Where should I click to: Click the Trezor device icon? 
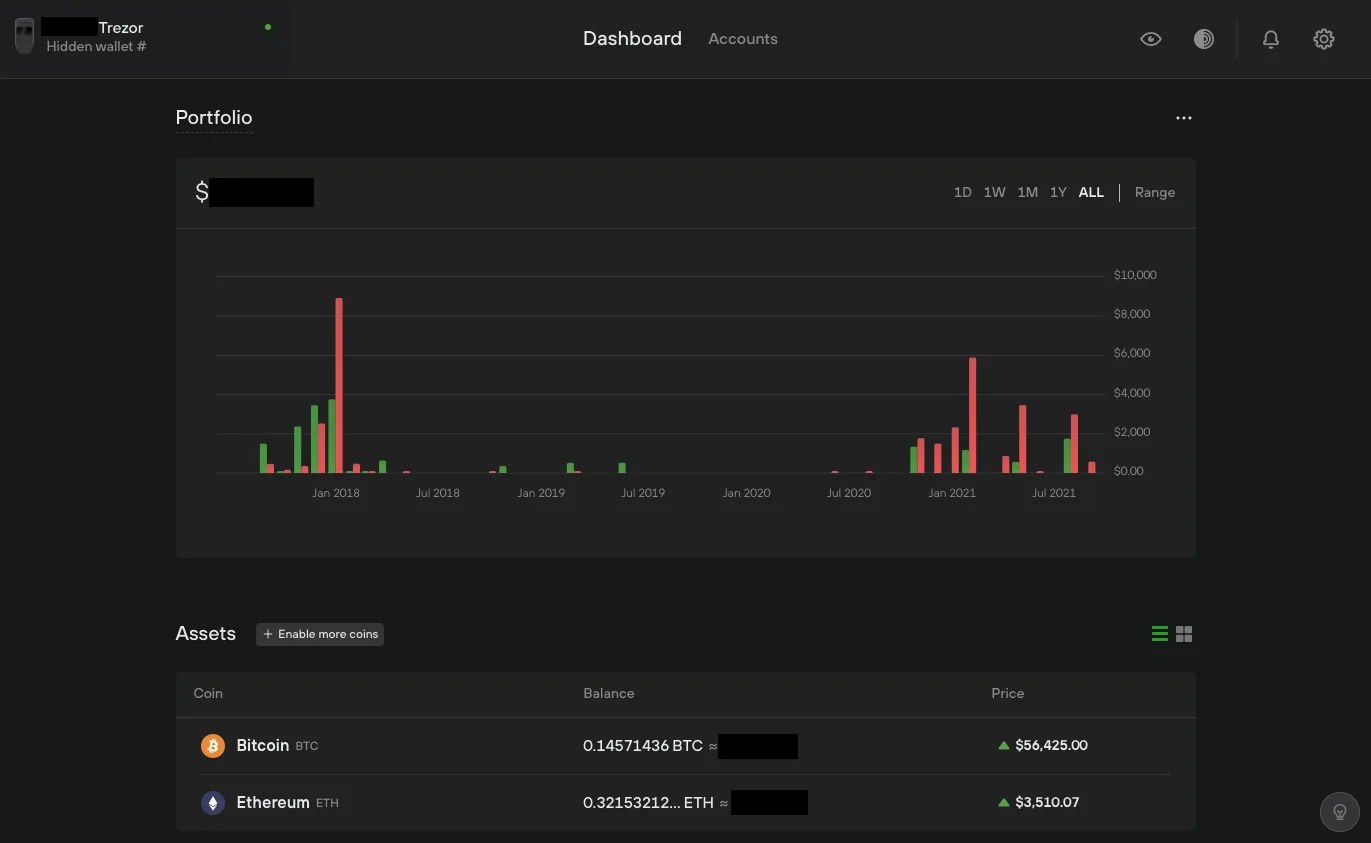[24, 37]
